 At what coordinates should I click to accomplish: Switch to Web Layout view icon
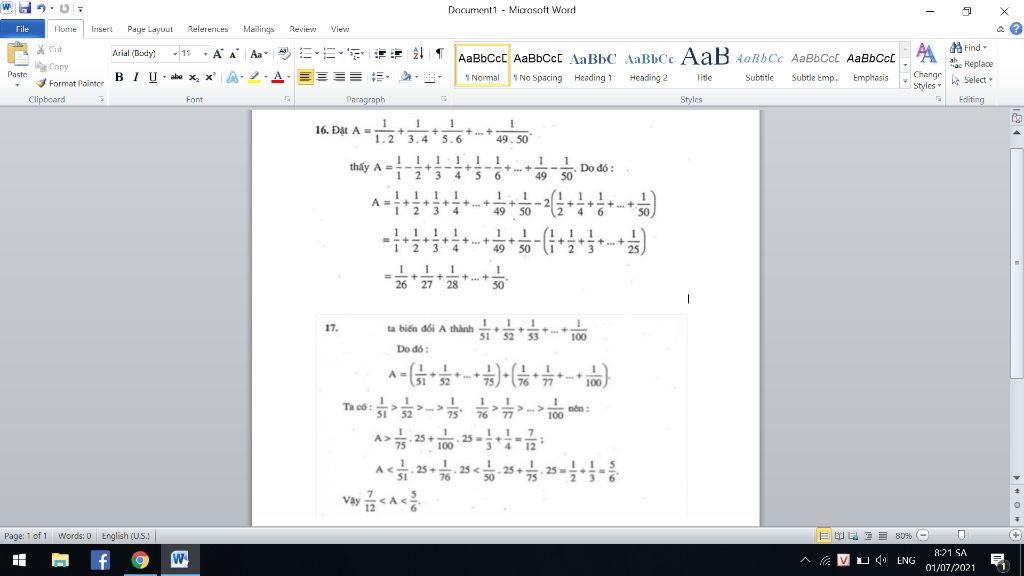pos(854,536)
